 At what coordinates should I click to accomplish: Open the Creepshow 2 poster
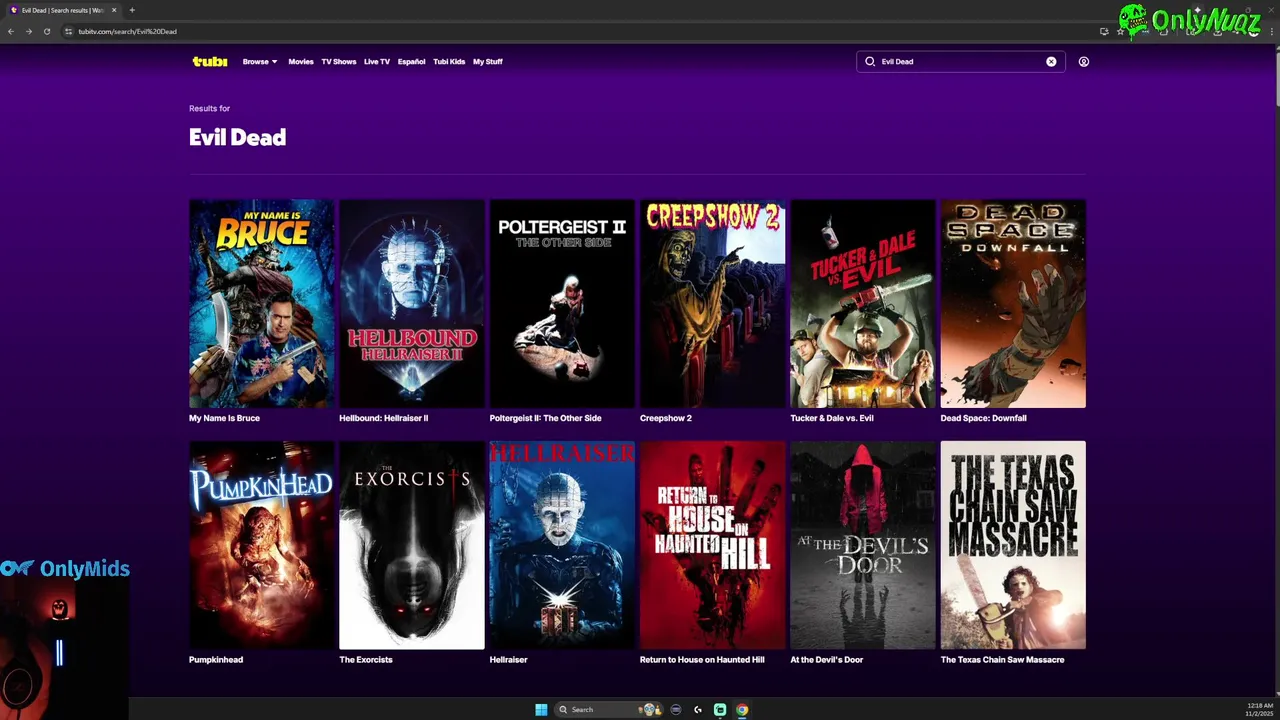[x=713, y=304]
